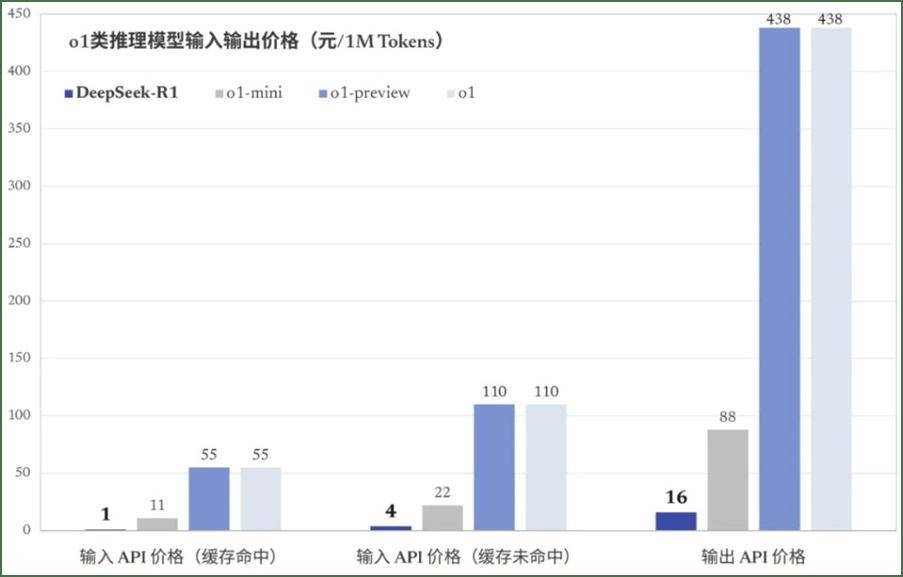Screen dimensions: 903x577
Task: Select the gray o1-mini bar valued 22
Action: click(442, 518)
